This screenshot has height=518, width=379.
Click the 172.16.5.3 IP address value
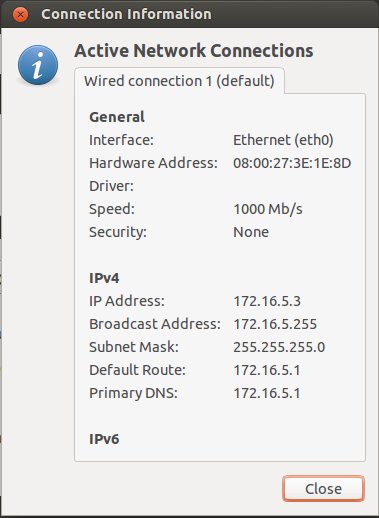pos(267,301)
